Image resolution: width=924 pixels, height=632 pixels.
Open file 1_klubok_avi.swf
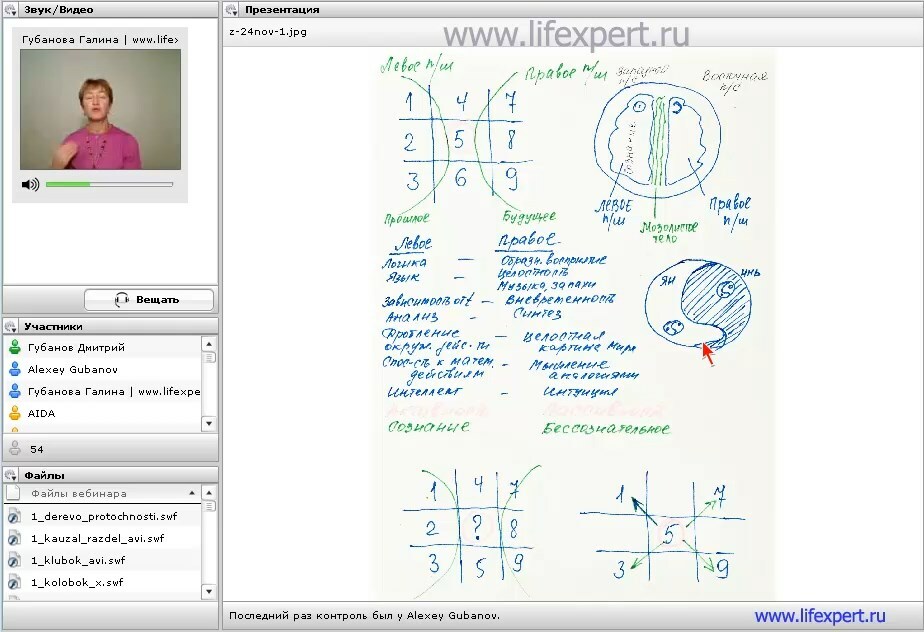tap(78, 560)
